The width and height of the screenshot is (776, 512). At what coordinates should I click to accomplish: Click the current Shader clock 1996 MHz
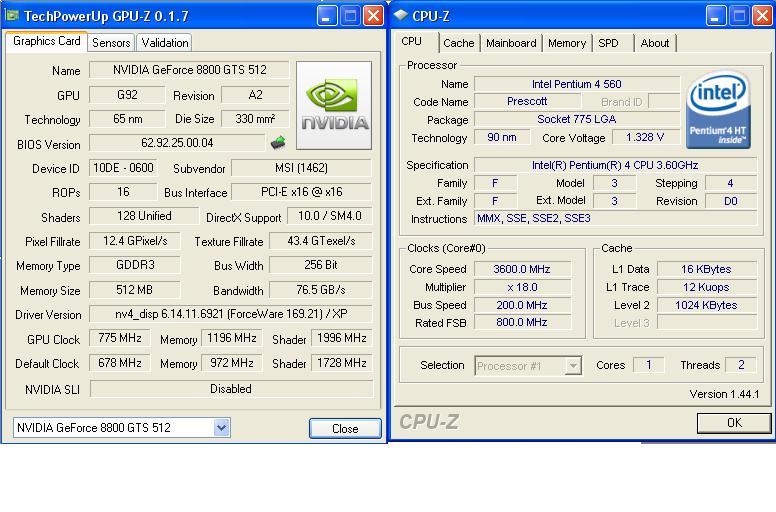point(341,338)
